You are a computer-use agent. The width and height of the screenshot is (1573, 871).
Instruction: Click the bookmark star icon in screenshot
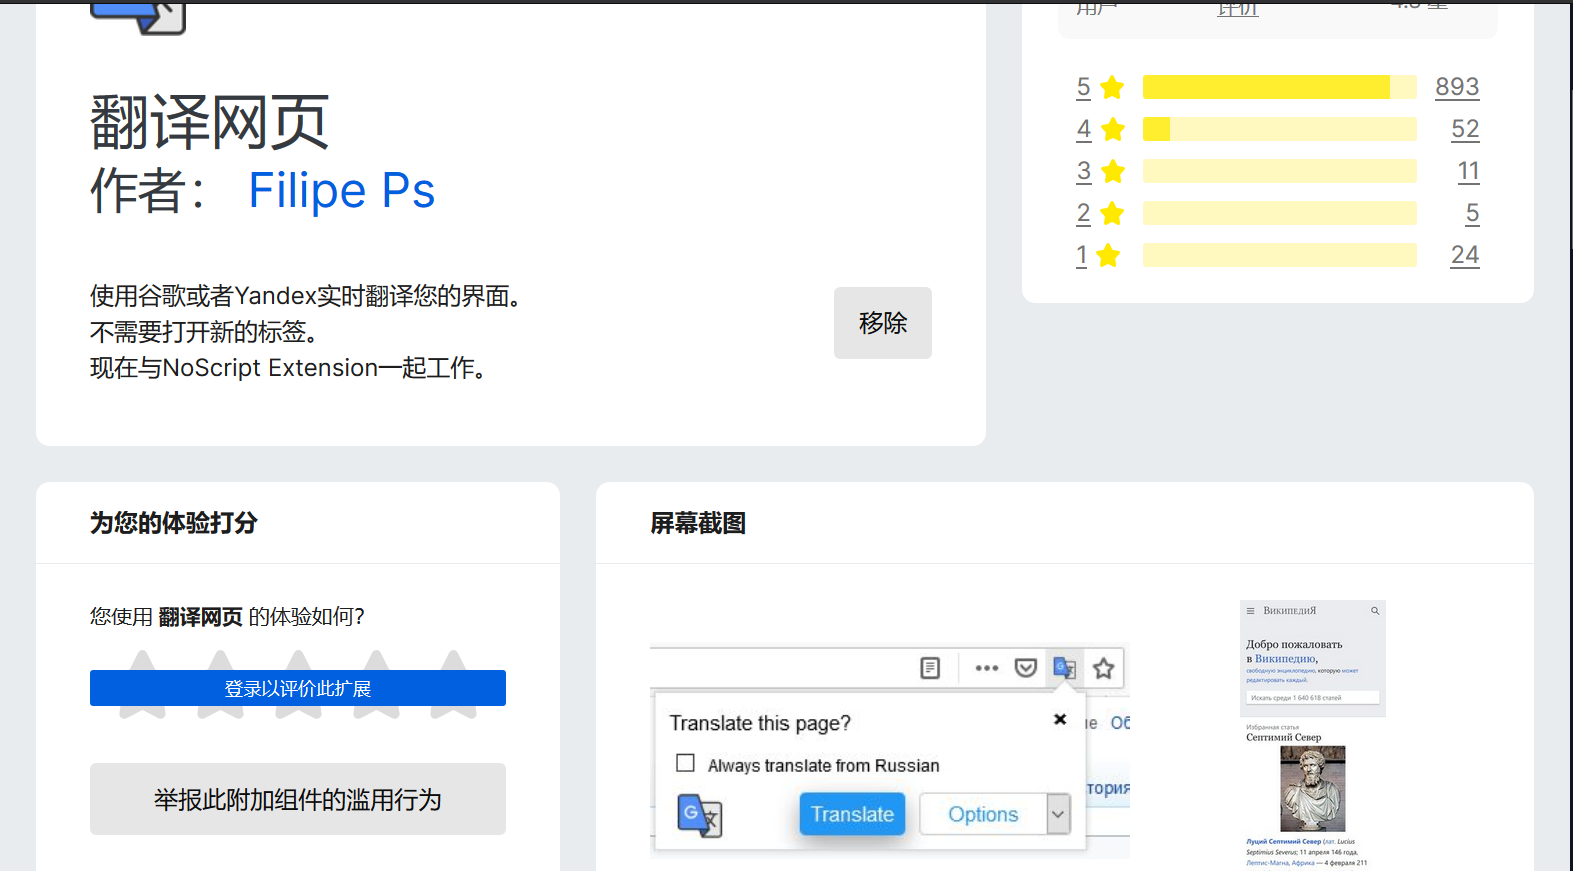(x=1103, y=668)
